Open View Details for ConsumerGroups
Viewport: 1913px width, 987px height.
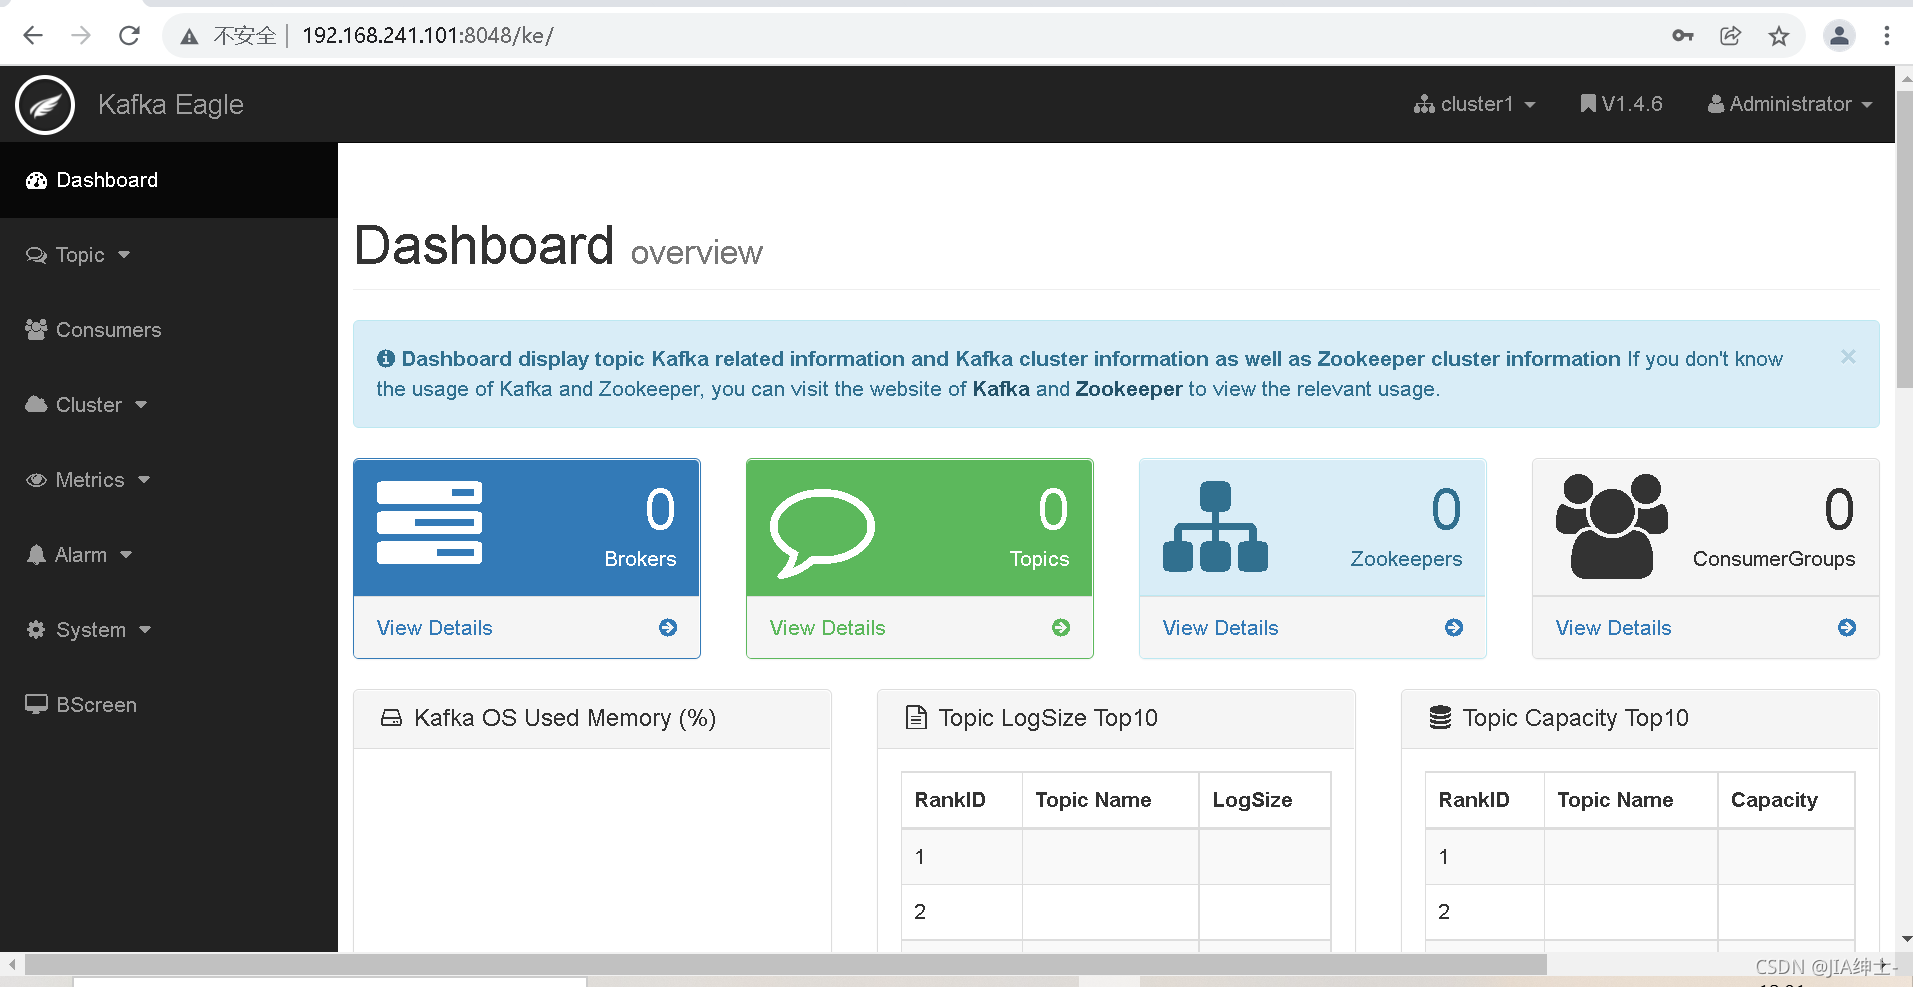click(x=1613, y=628)
